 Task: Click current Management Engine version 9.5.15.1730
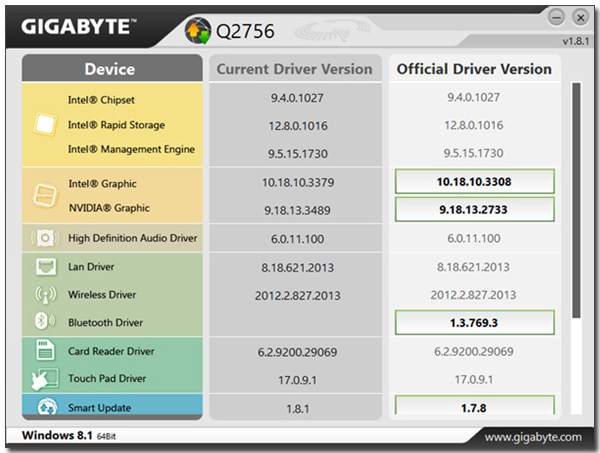298,154
